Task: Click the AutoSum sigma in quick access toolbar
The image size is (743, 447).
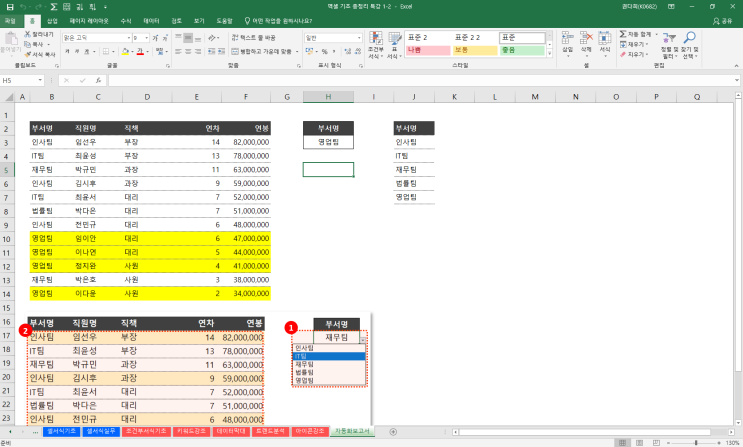Action: 54,7
